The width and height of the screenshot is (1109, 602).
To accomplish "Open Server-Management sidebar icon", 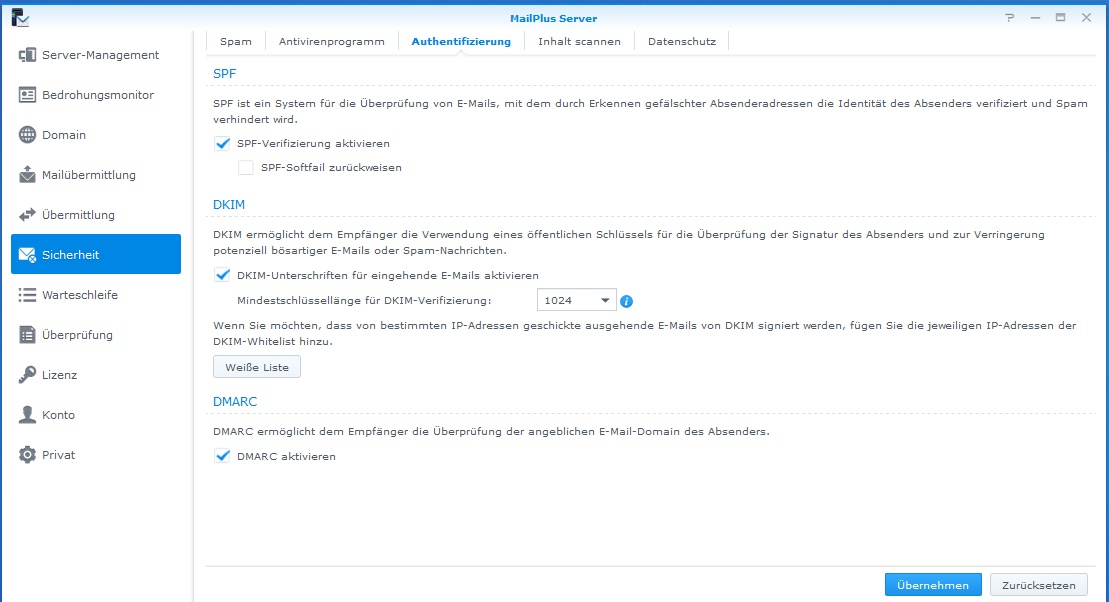I will coord(27,55).
